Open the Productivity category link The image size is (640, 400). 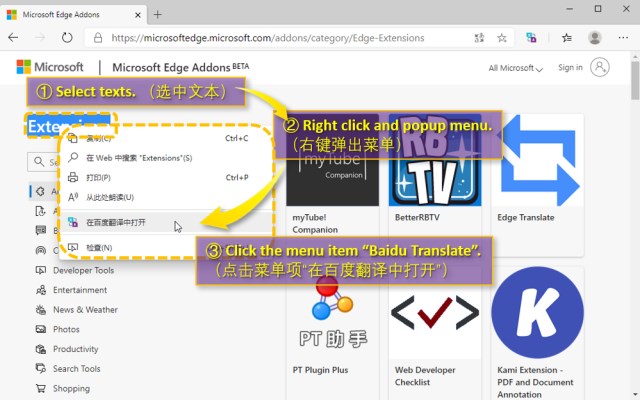(76, 349)
